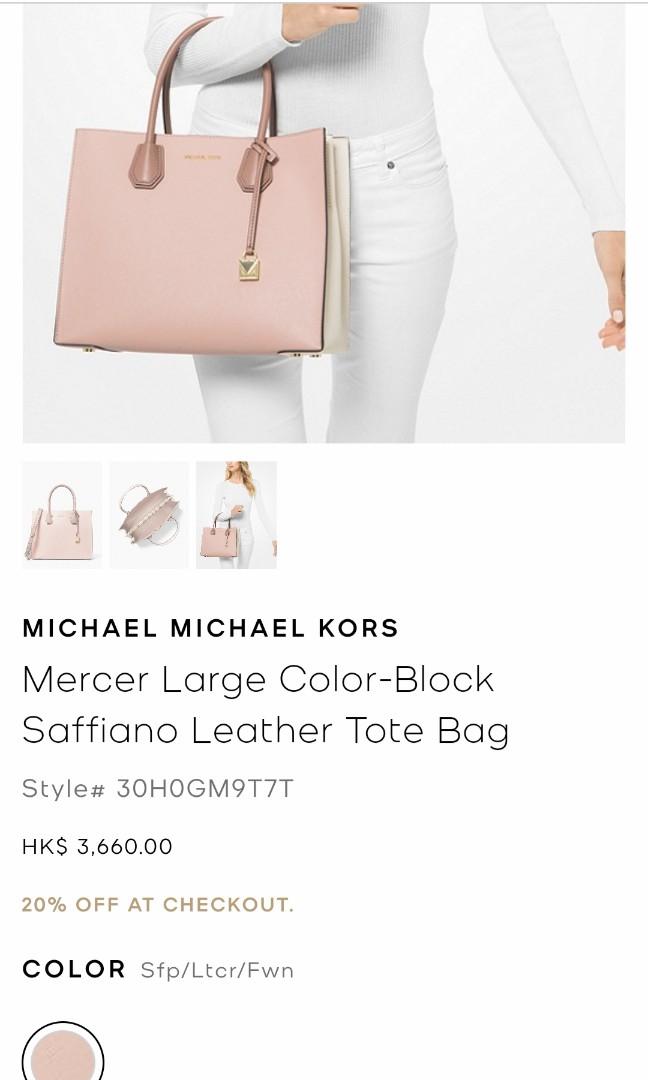Screen dimensions: 648x1080
Task: Click the gold Michael Kors logo on bag
Action: pos(202,157)
